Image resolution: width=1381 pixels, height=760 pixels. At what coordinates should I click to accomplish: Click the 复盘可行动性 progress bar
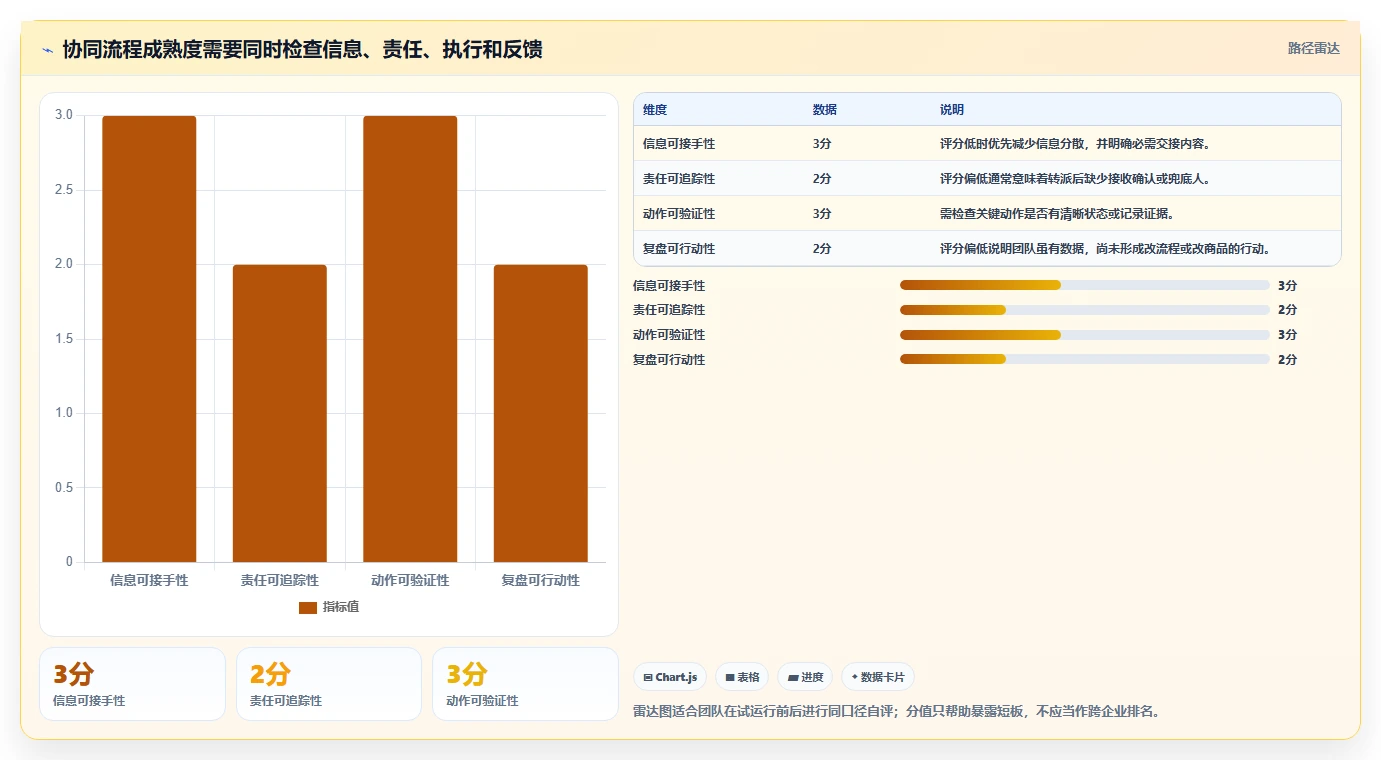[x=1085, y=359]
